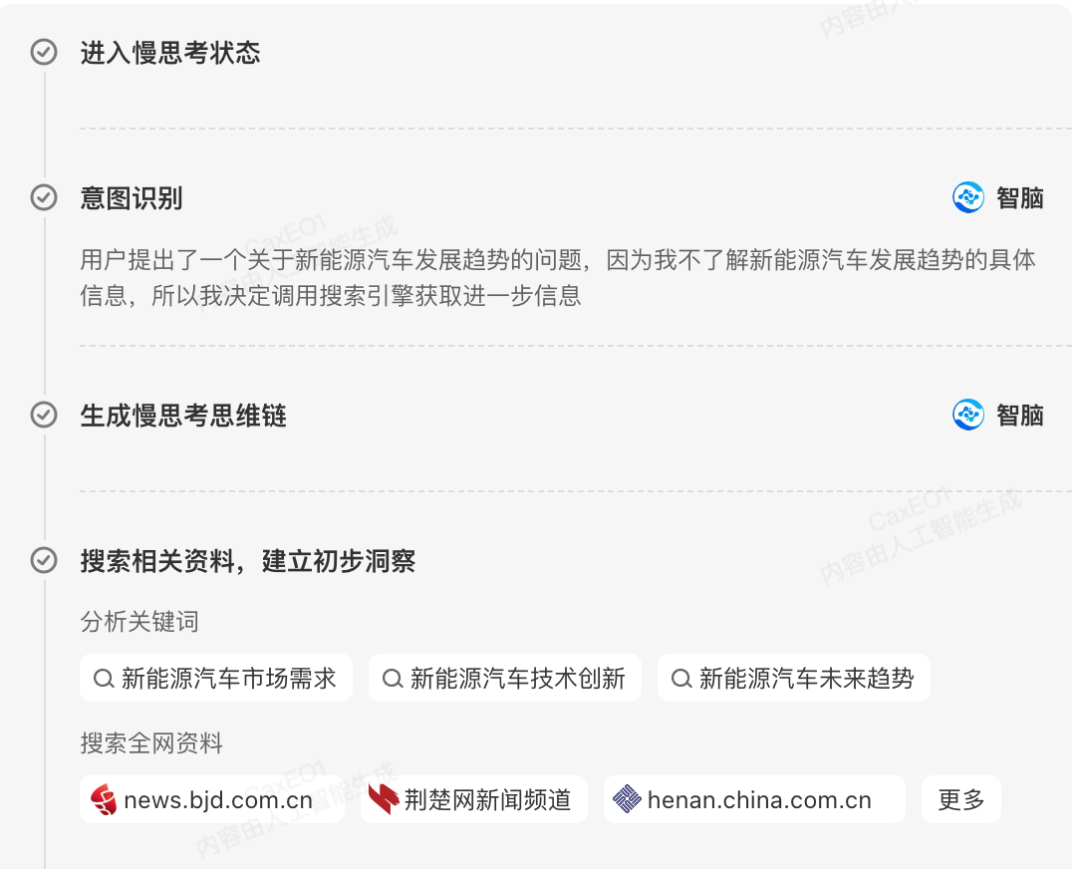The width and height of the screenshot is (1080, 869).
Task: Open the news.bjd.com.cn source link
Action: 212,799
